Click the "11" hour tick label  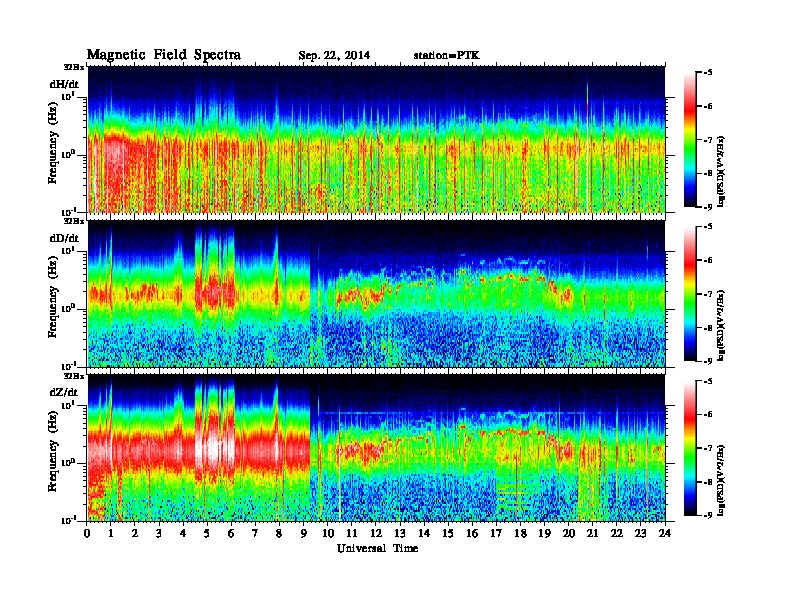[352, 533]
